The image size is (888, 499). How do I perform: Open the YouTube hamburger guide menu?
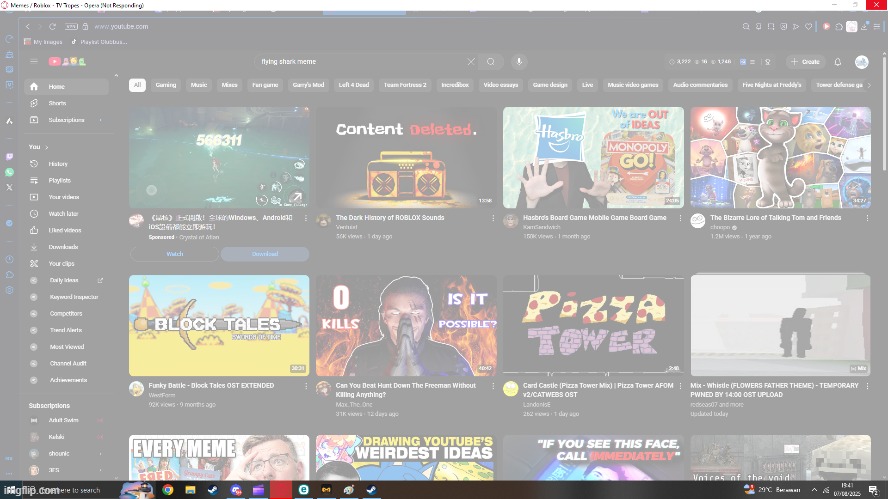click(34, 61)
